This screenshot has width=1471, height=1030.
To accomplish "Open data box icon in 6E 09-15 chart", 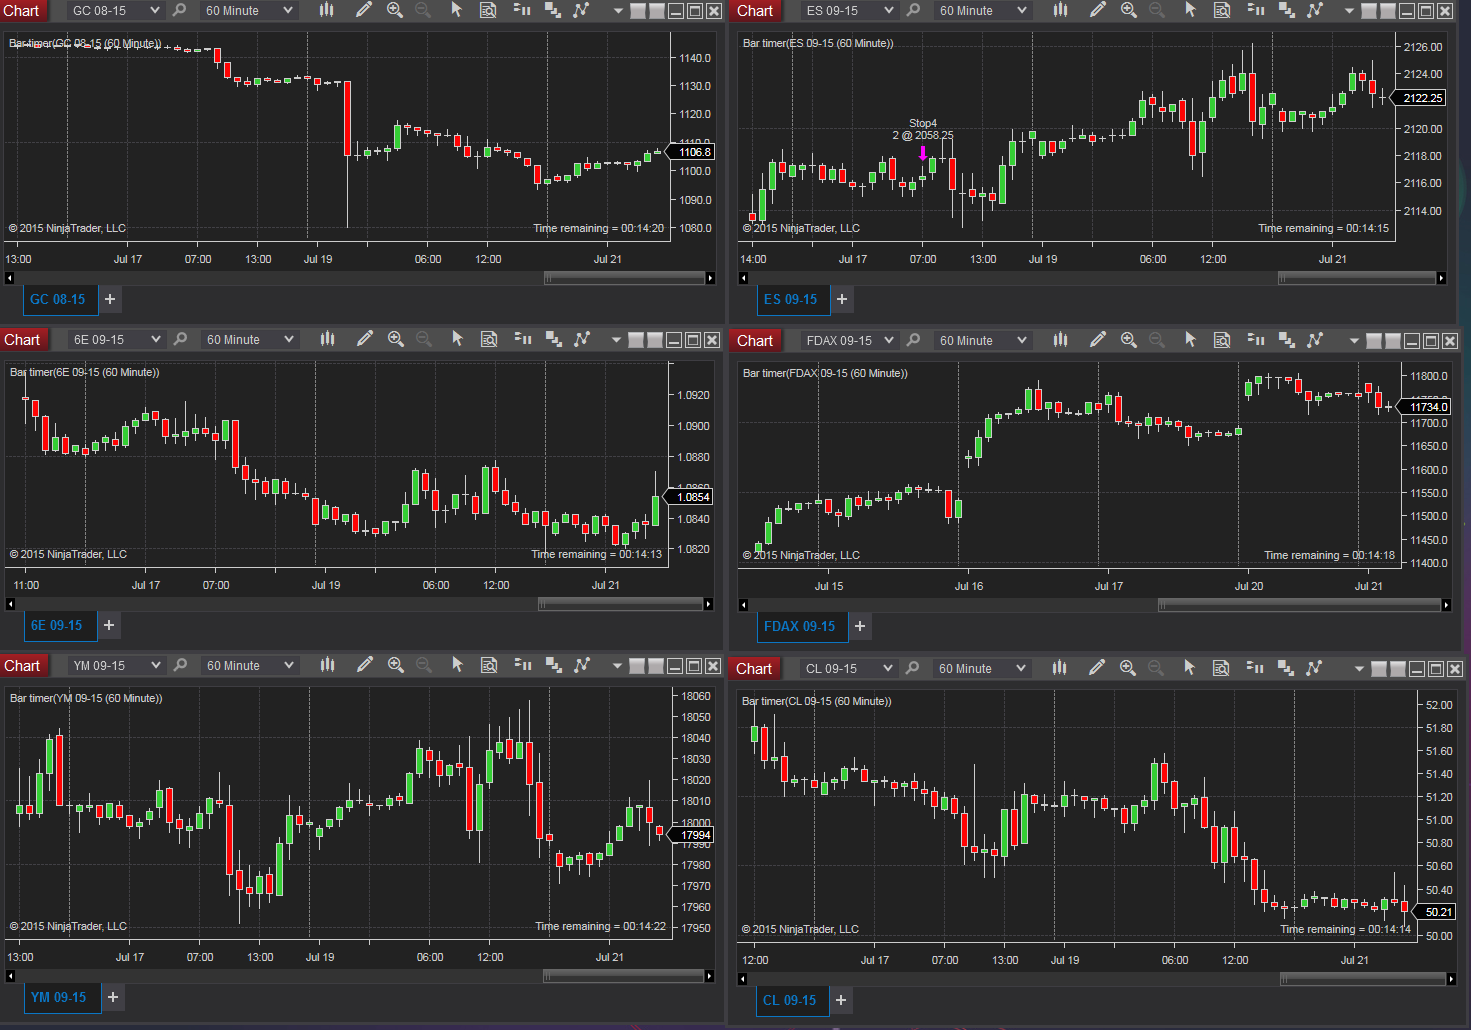I will pos(489,339).
